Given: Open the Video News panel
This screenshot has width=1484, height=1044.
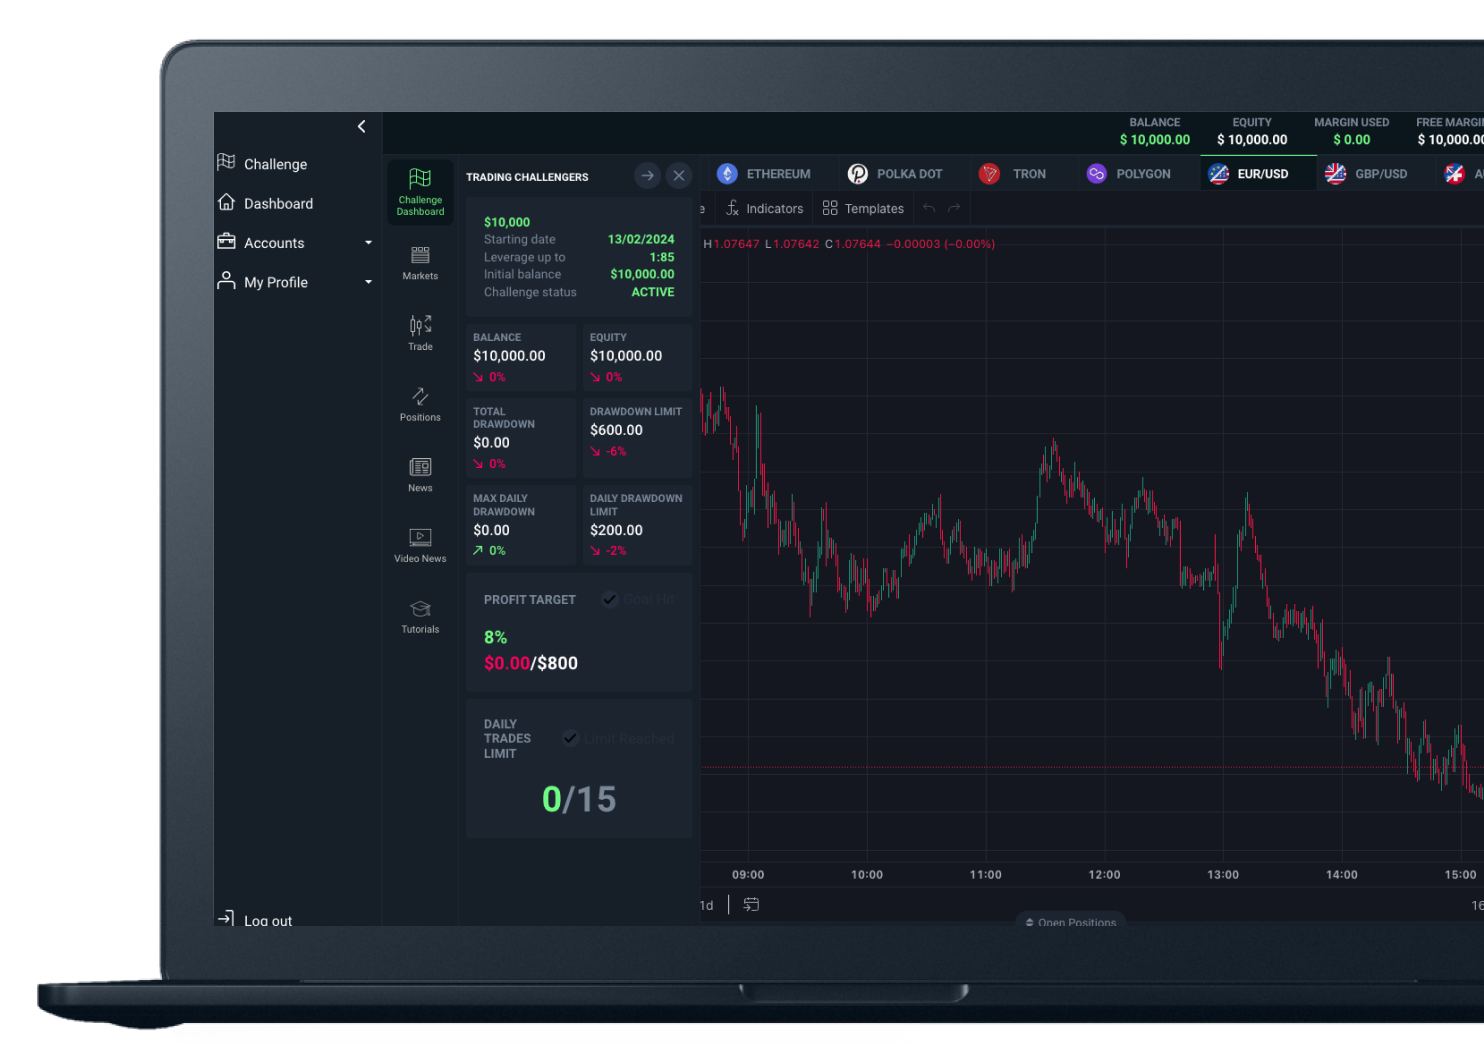Looking at the screenshot, I should pos(420,545).
